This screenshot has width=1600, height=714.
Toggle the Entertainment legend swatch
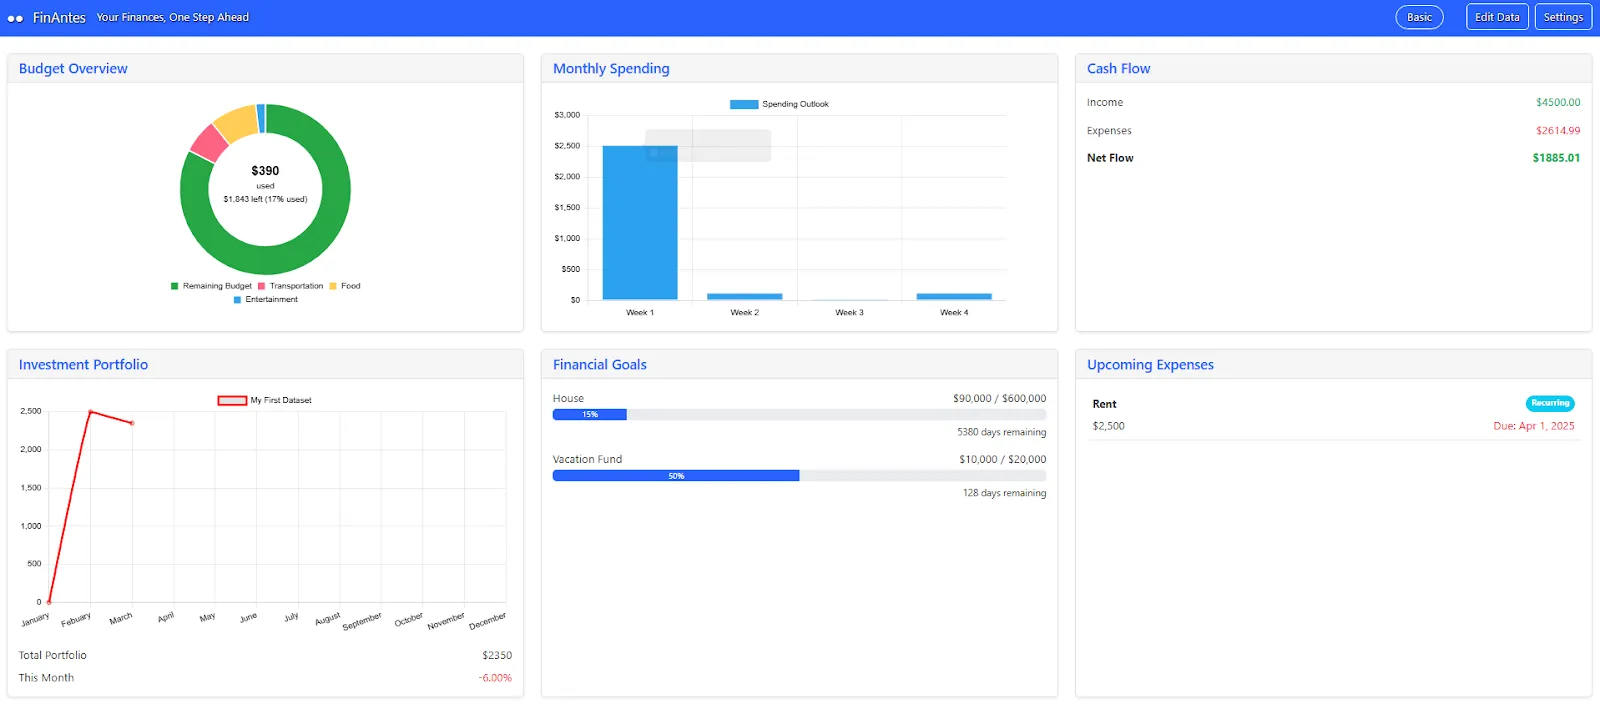coord(237,300)
